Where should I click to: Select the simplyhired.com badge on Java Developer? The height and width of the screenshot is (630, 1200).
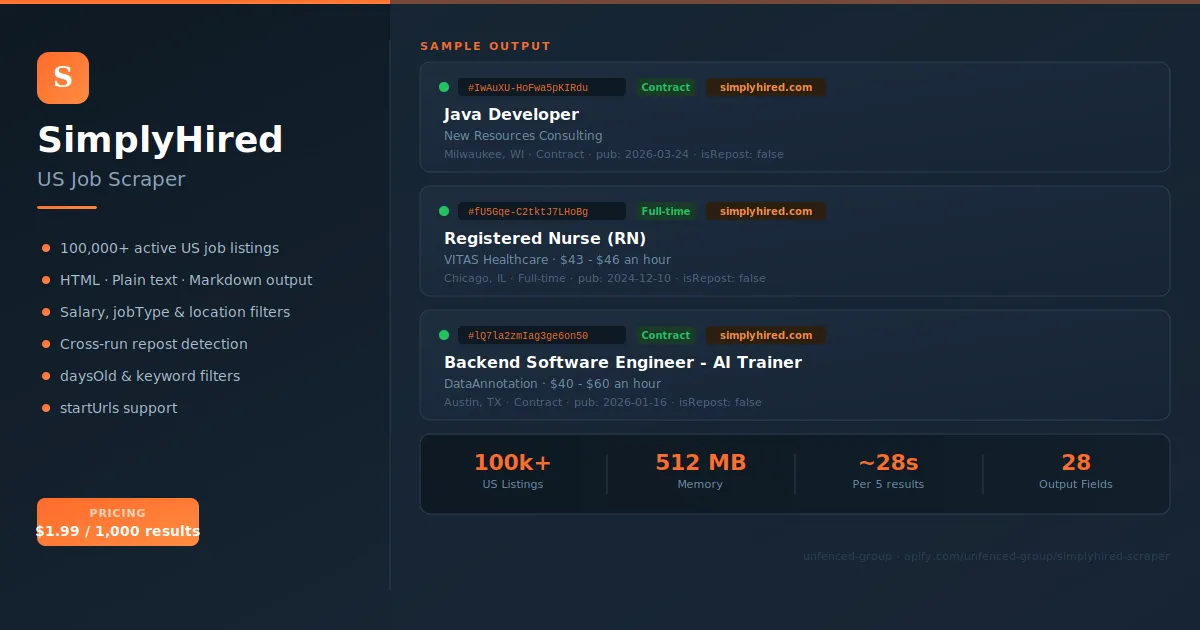pyautogui.click(x=766, y=87)
